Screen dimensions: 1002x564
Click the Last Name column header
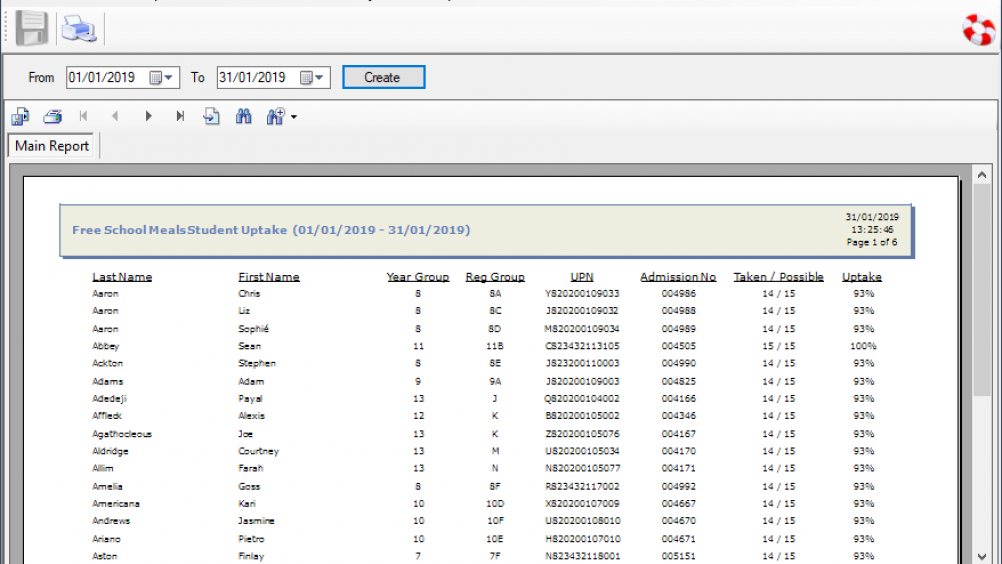click(x=122, y=277)
